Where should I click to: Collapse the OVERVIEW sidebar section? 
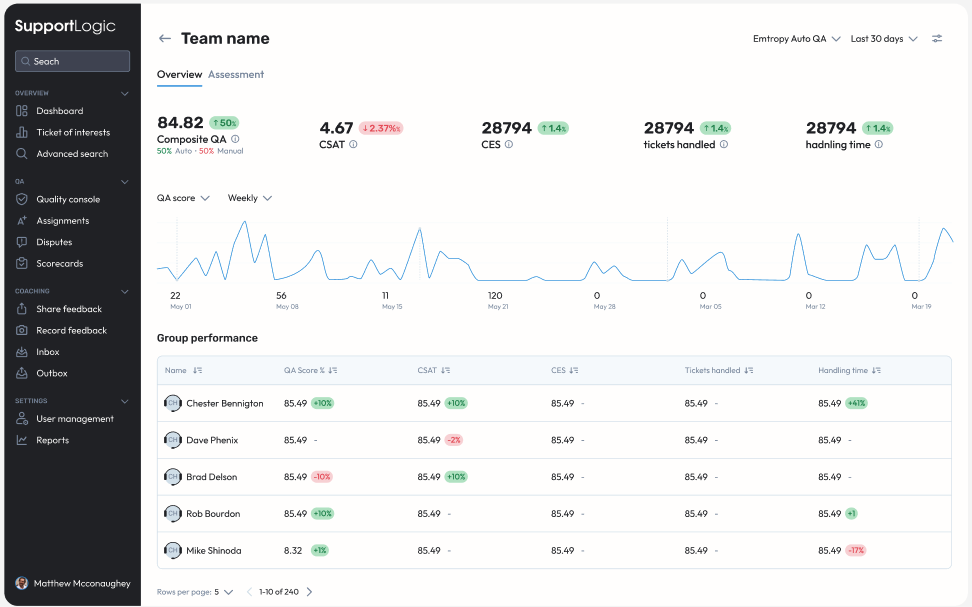pyautogui.click(x=125, y=93)
